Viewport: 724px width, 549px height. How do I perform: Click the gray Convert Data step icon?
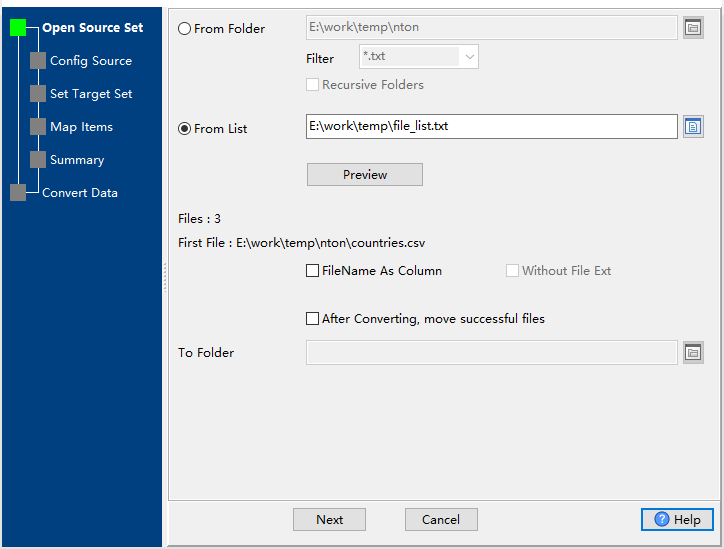coord(18,193)
